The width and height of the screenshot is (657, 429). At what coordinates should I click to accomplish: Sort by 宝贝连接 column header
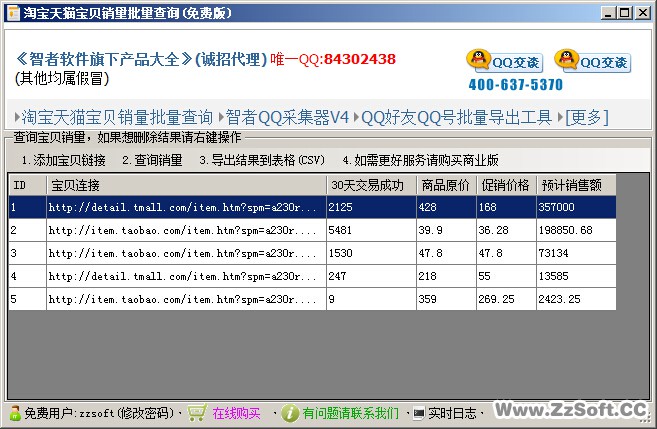(186, 185)
